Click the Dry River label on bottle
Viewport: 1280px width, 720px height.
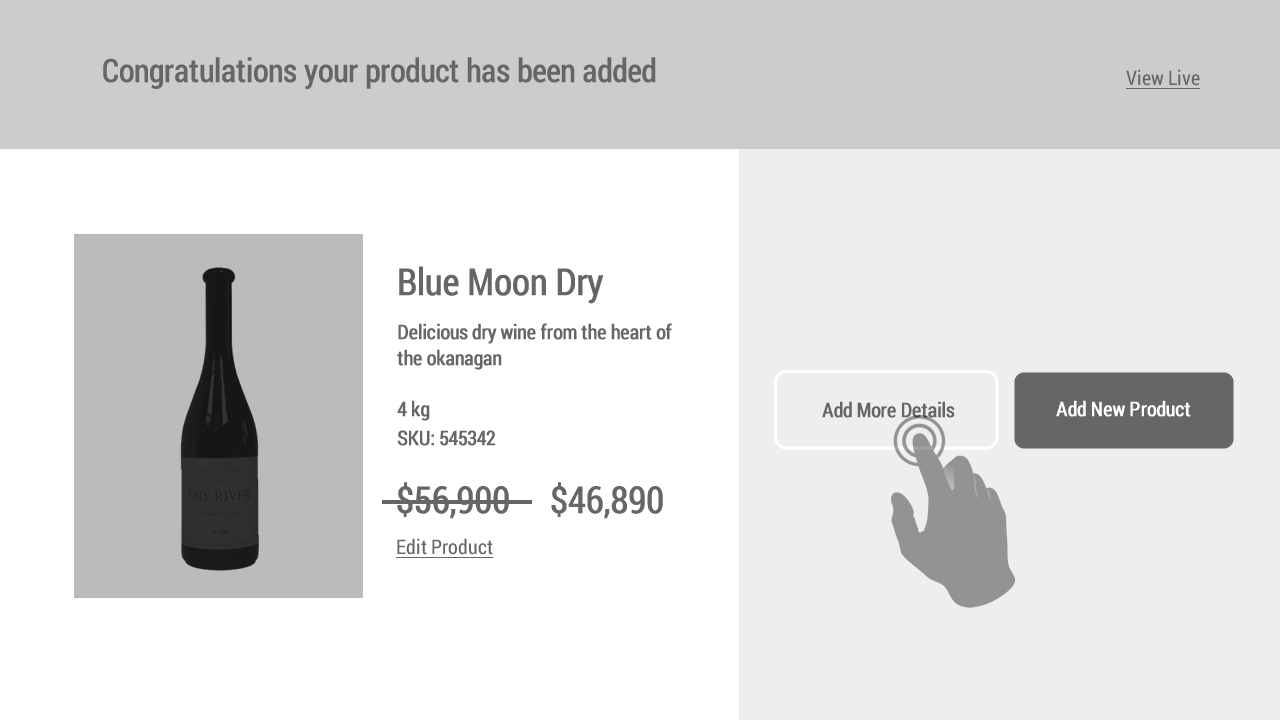(220, 497)
